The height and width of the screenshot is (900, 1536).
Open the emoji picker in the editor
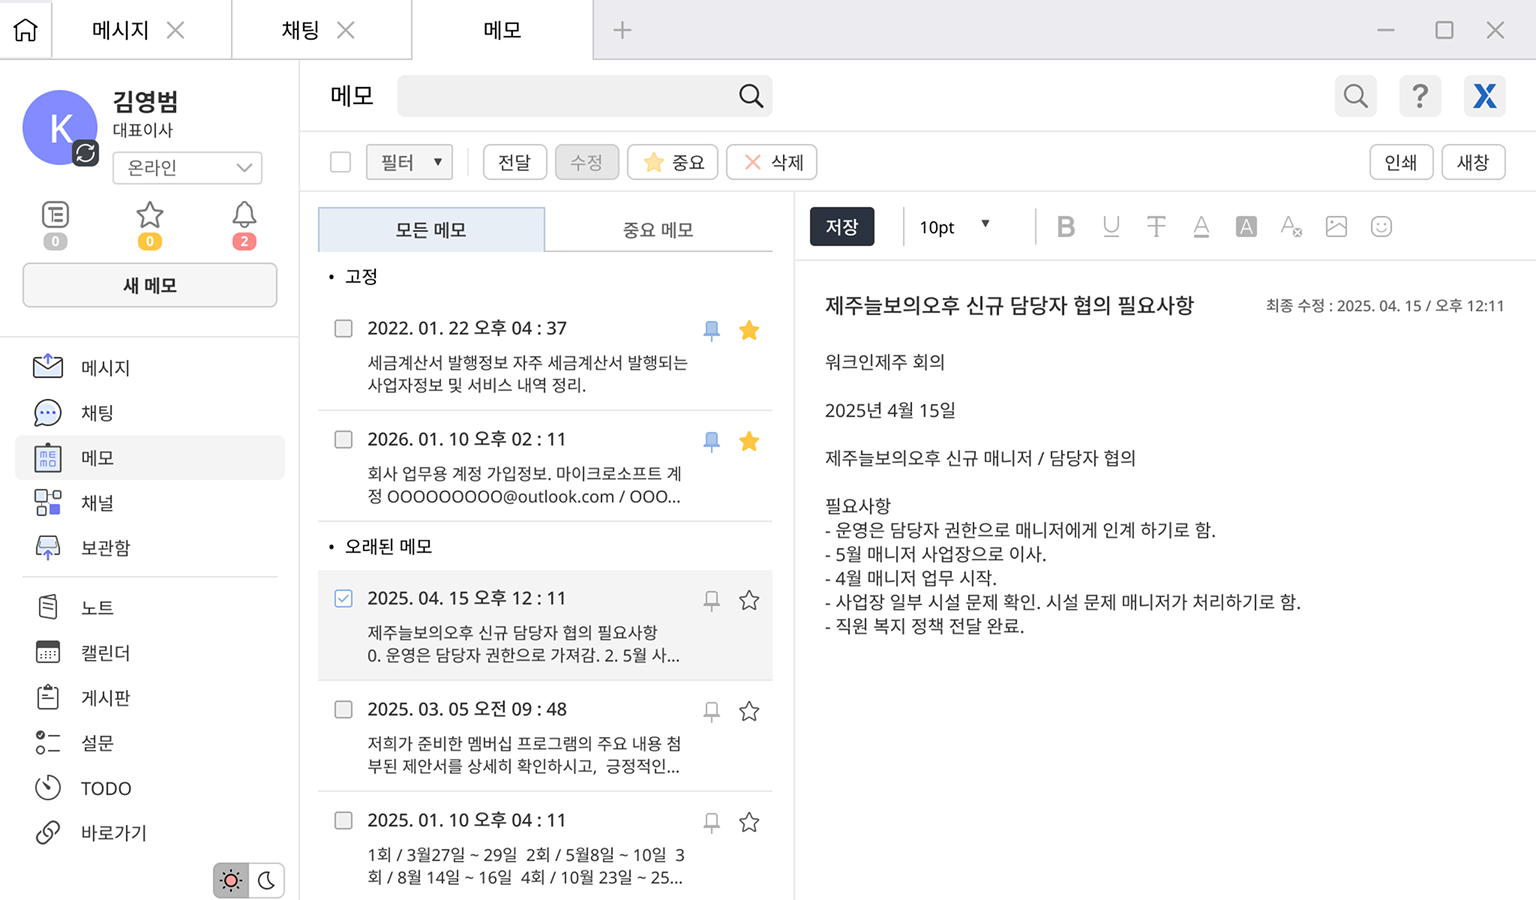point(1381,226)
